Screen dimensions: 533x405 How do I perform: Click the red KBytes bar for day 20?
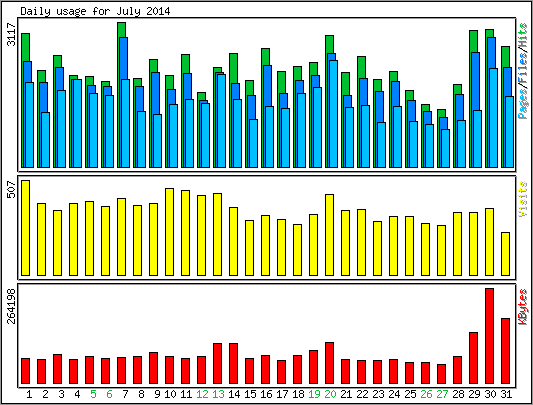coord(329,363)
